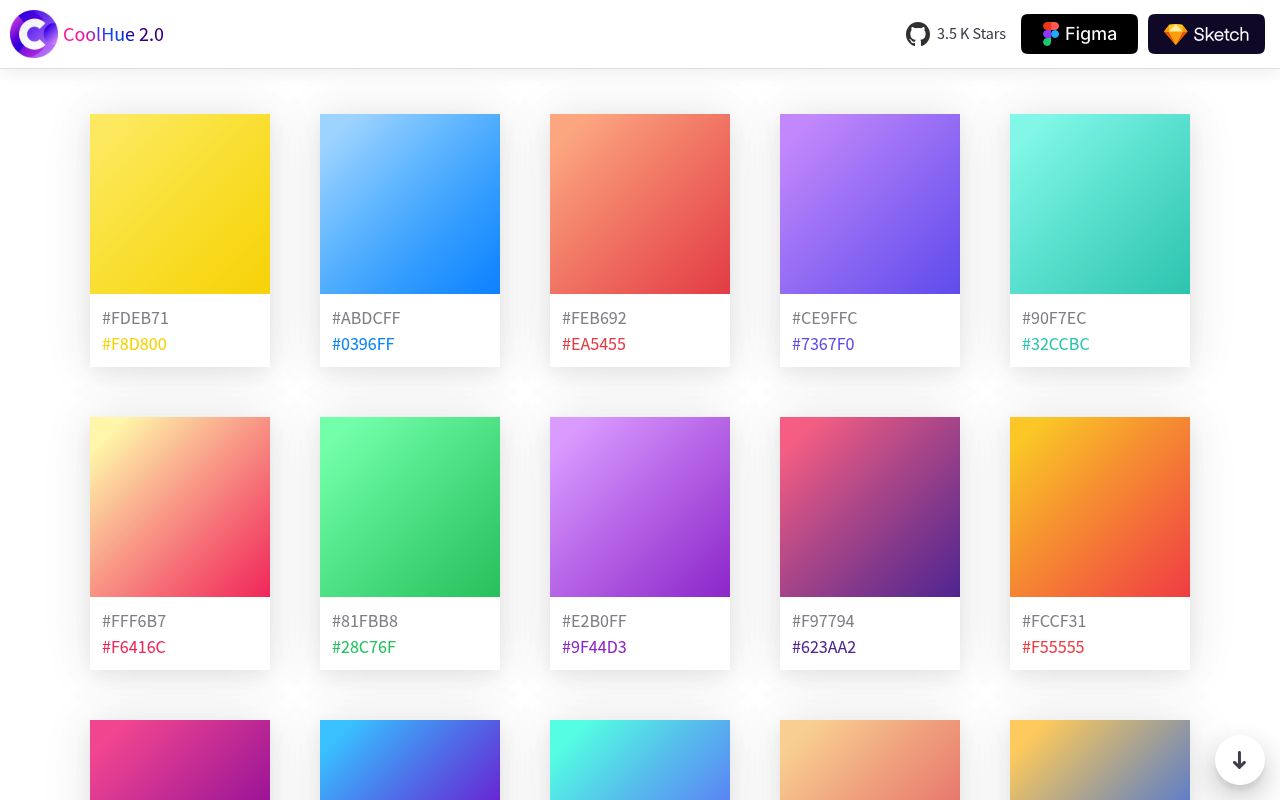
Task: Click the CoolHue 2.0 title
Action: point(113,34)
